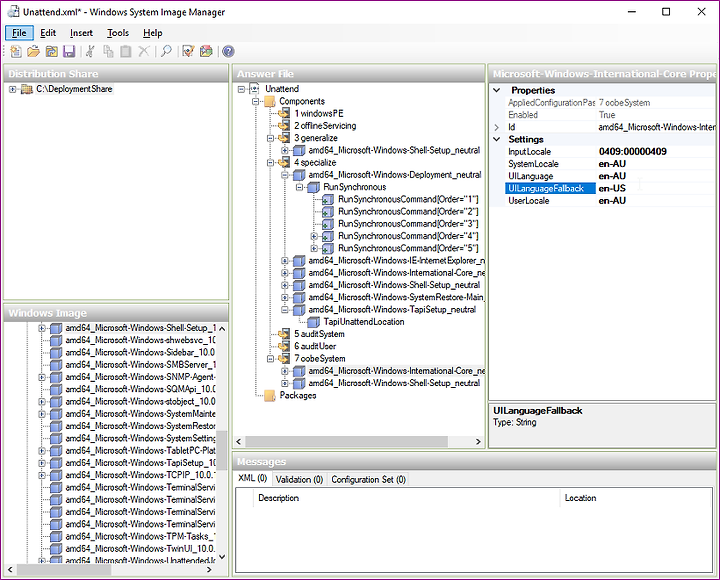Screen dimensions: 720x580
Task: Click the Components folder icon
Action: coord(270,101)
